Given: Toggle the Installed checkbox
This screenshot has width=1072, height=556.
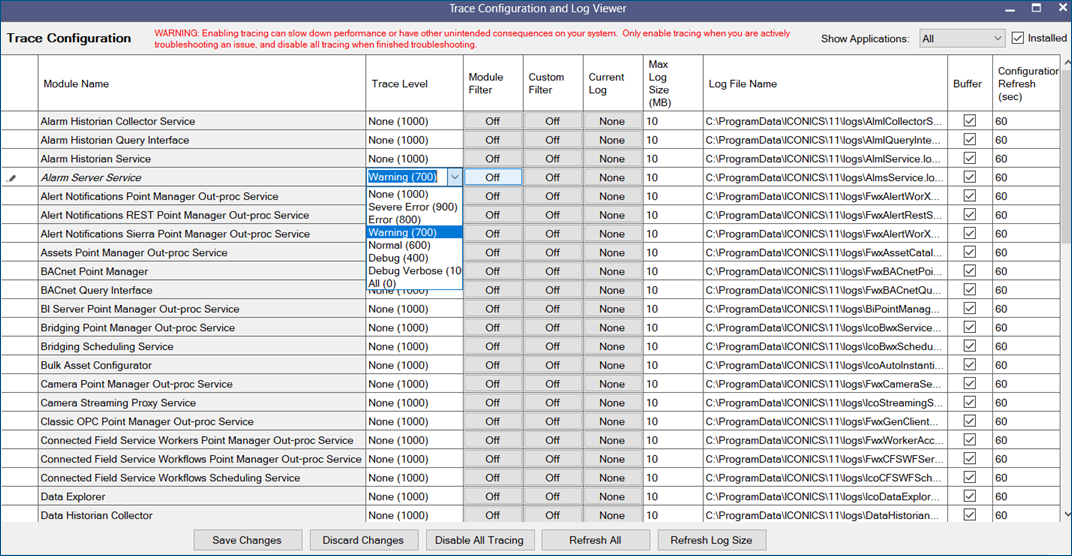Looking at the screenshot, I should coord(1018,38).
